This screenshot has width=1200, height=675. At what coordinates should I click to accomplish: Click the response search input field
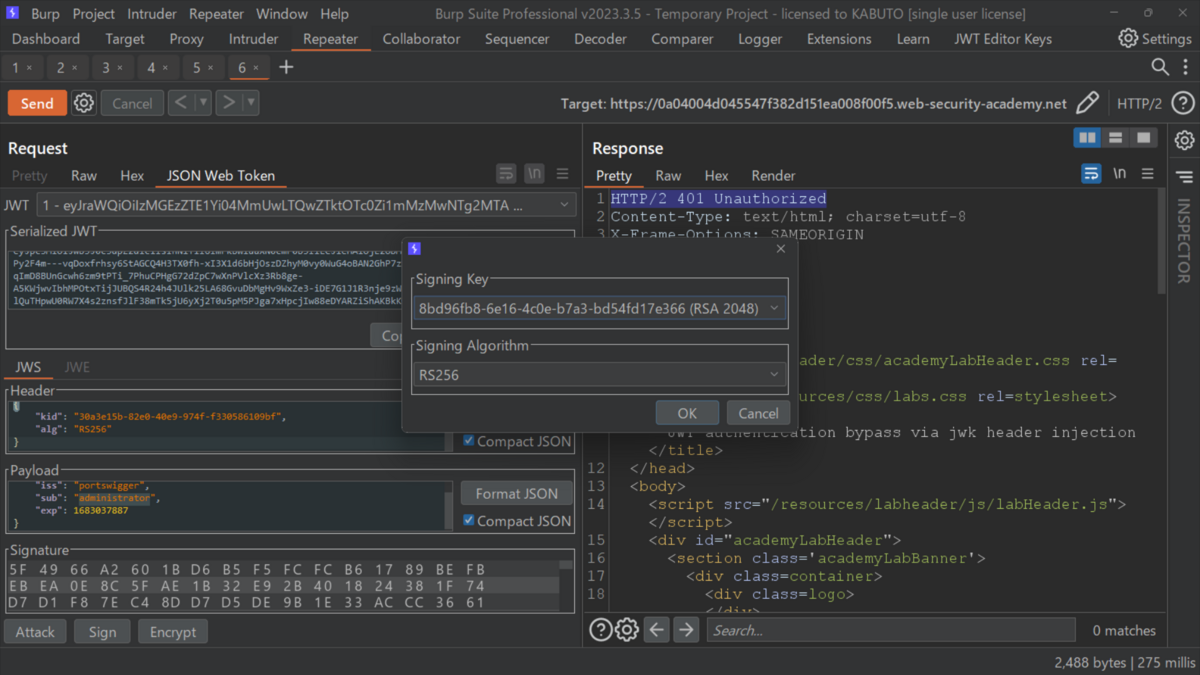[890, 630]
